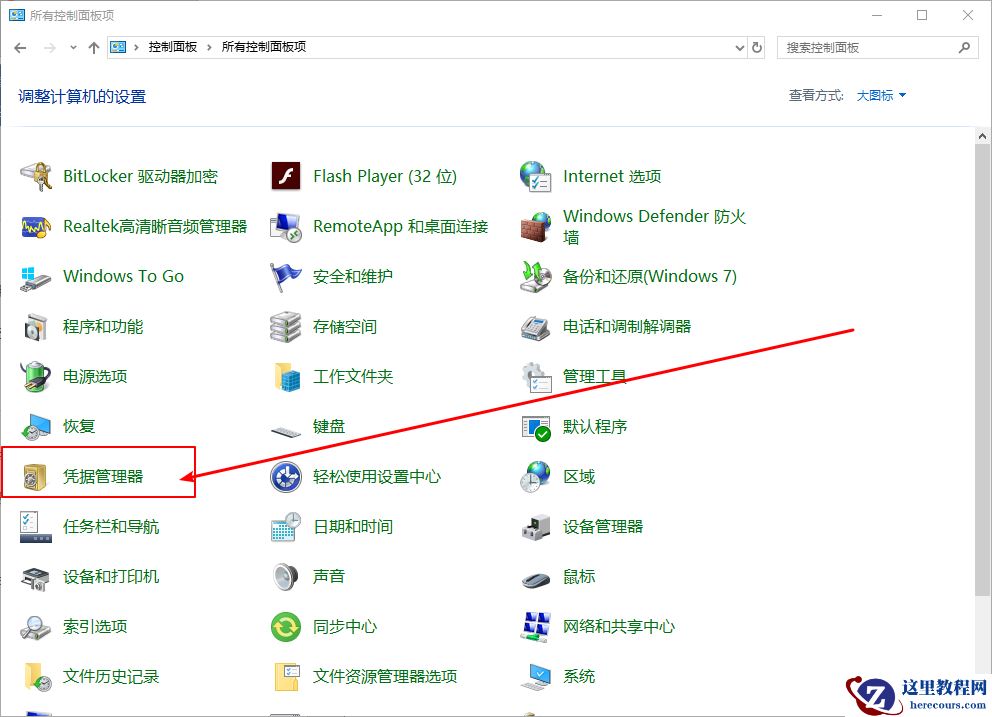992x717 pixels.
Task: Open the address bar dropdown arrow
Action: pyautogui.click(x=738, y=47)
